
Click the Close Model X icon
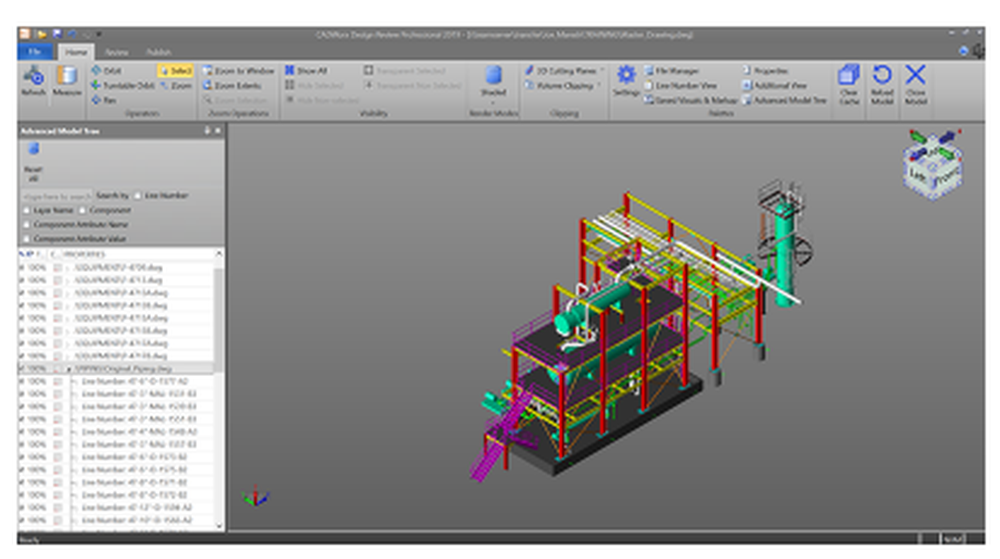tap(915, 75)
